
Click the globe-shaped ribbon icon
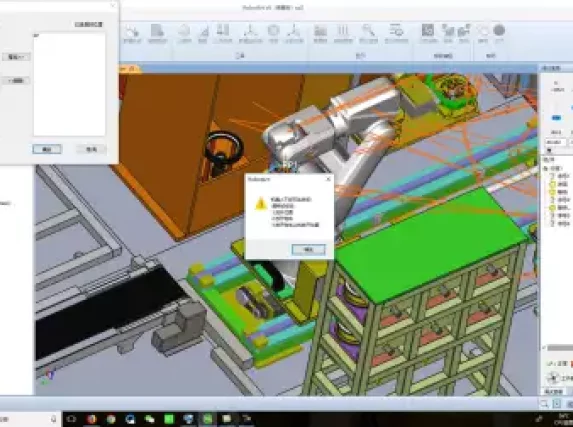pos(273,30)
